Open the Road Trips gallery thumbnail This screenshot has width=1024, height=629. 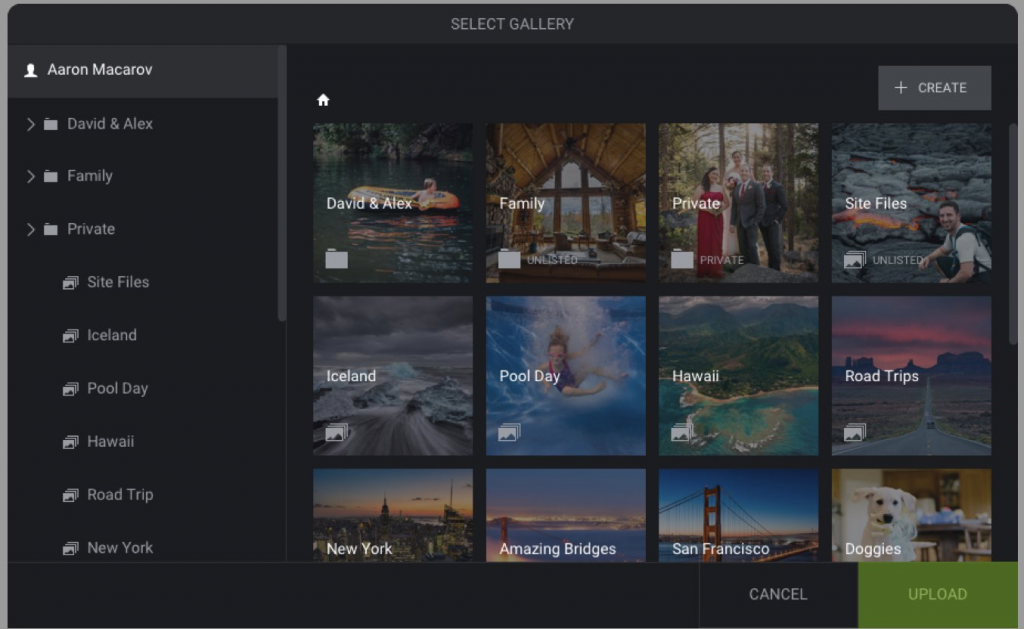(x=911, y=376)
